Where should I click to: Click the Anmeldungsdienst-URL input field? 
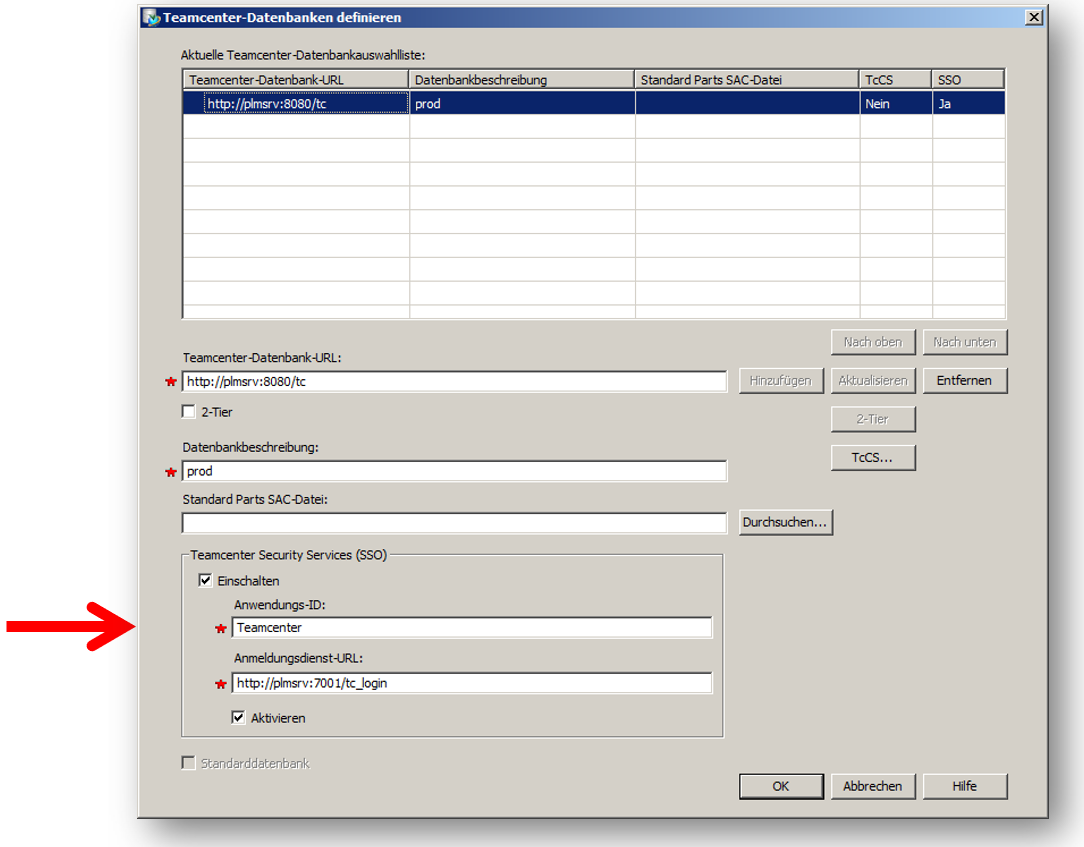tap(472, 683)
